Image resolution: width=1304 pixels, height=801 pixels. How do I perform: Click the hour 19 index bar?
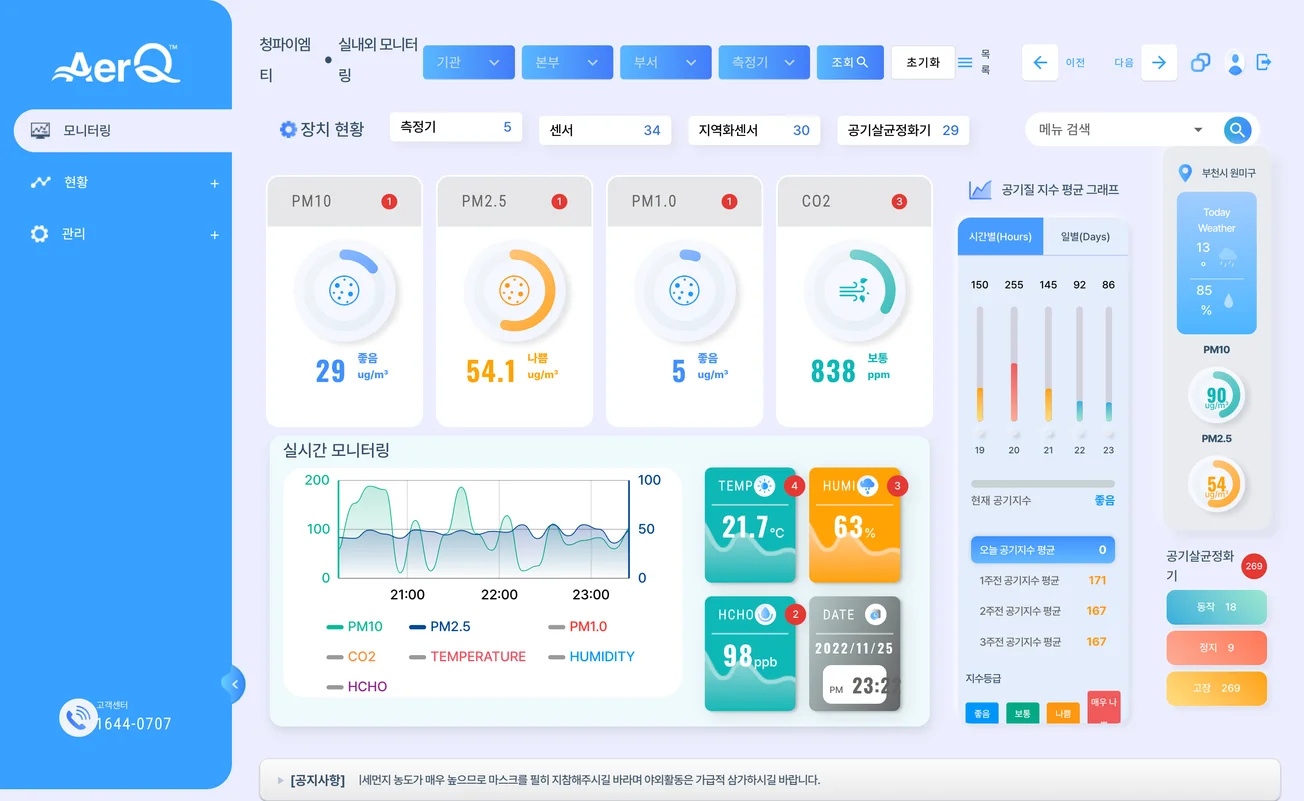click(980, 364)
